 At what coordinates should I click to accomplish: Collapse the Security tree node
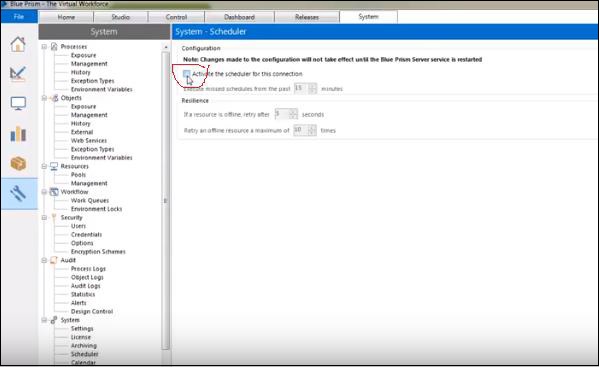pos(44,217)
